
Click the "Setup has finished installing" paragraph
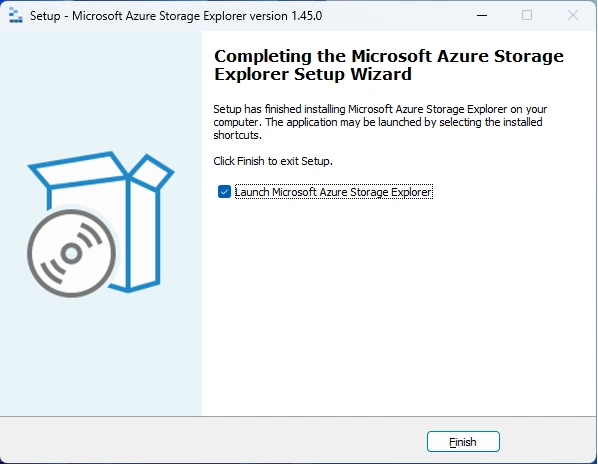click(380, 122)
